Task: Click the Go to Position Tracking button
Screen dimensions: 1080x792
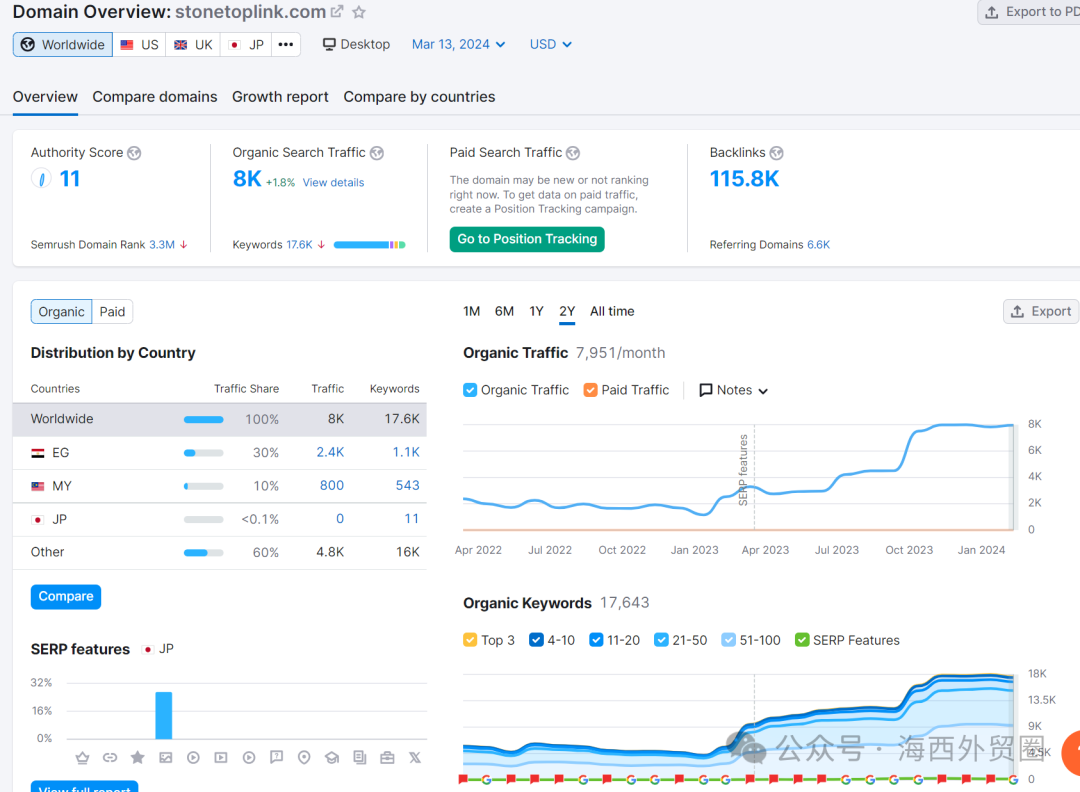Action: tap(527, 240)
